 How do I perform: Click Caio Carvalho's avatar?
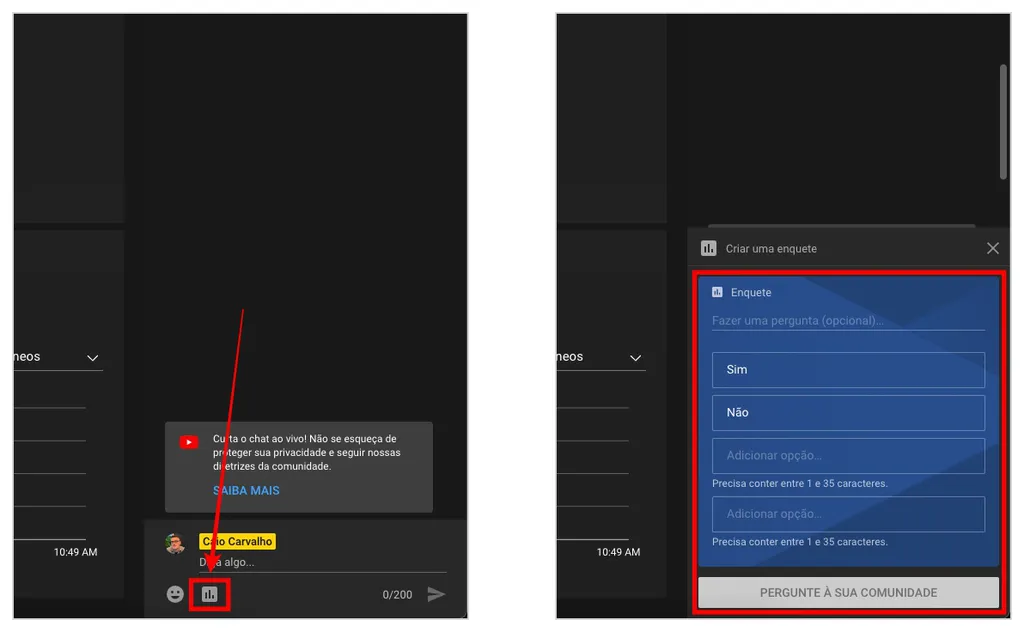point(175,543)
